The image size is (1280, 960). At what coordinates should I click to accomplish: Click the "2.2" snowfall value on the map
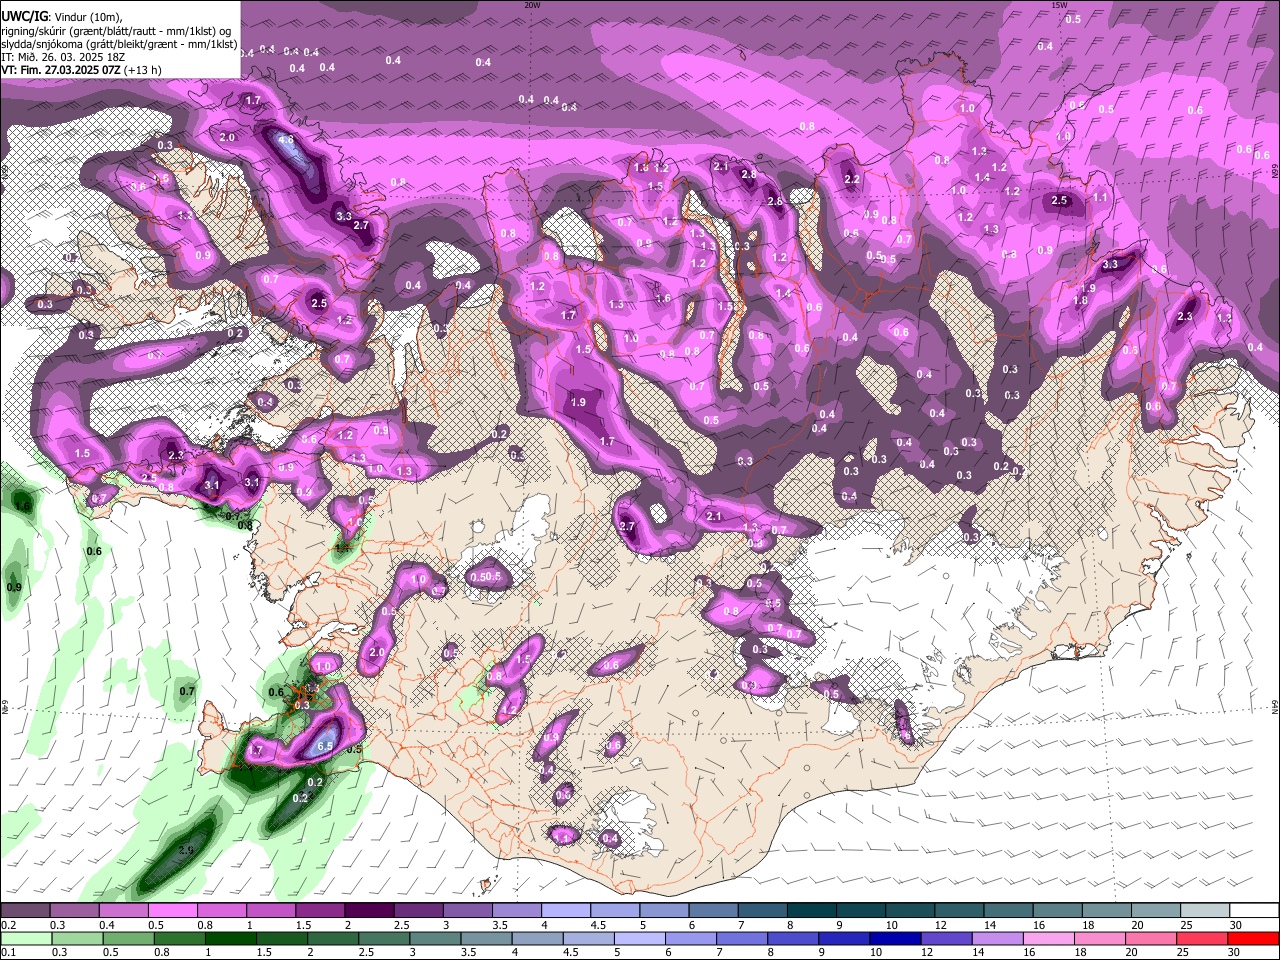[x=852, y=180]
